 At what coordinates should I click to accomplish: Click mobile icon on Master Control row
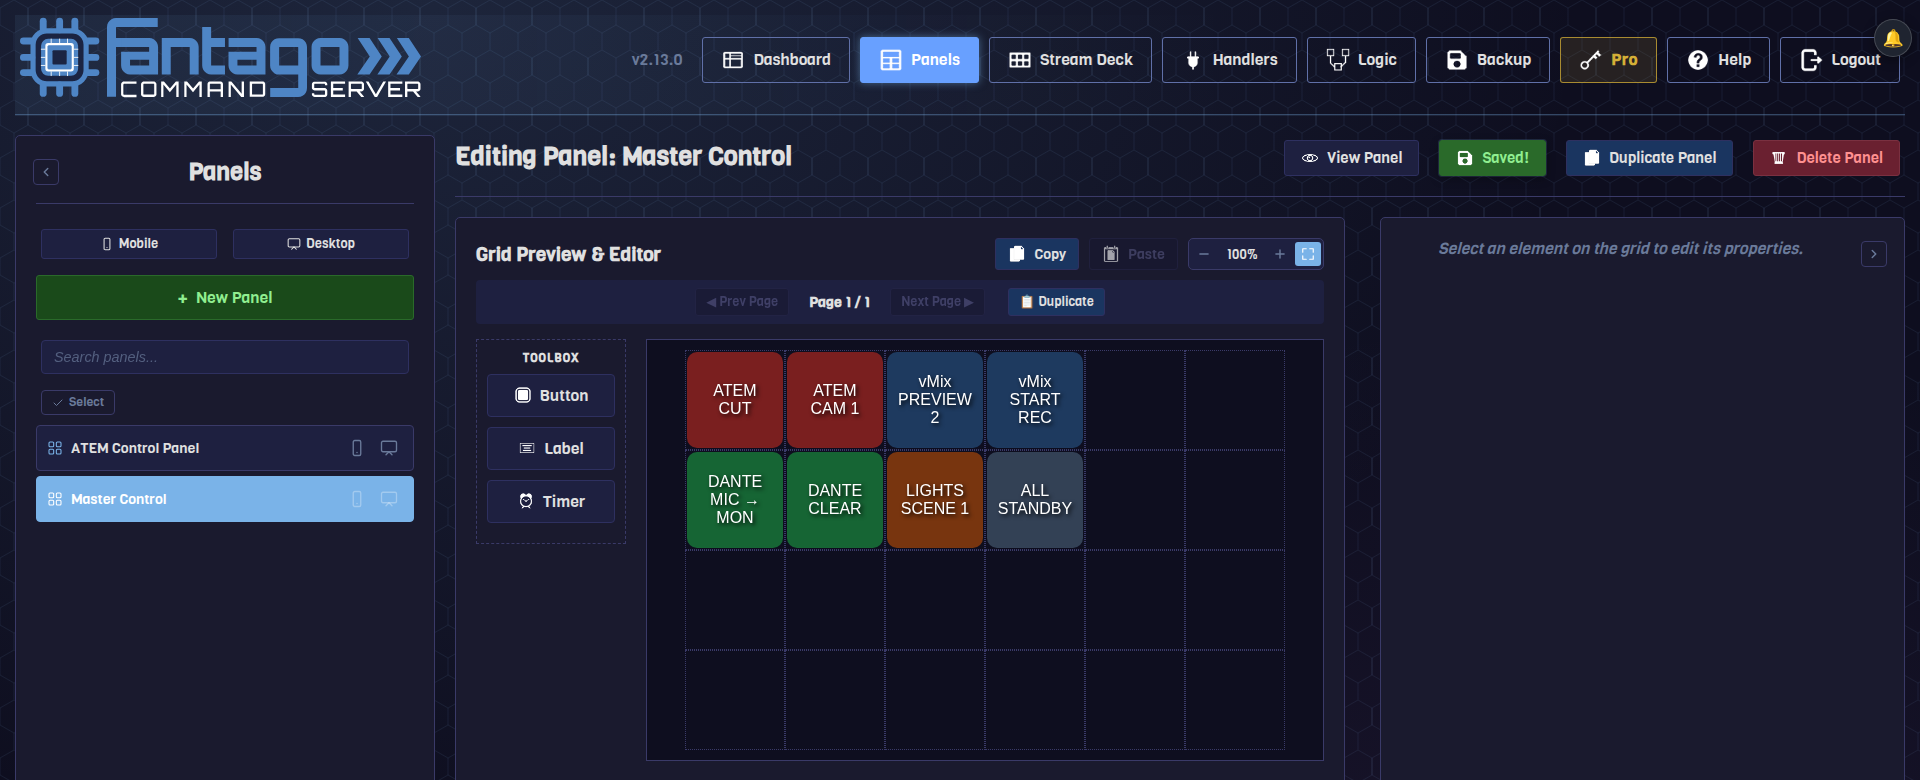(x=357, y=499)
